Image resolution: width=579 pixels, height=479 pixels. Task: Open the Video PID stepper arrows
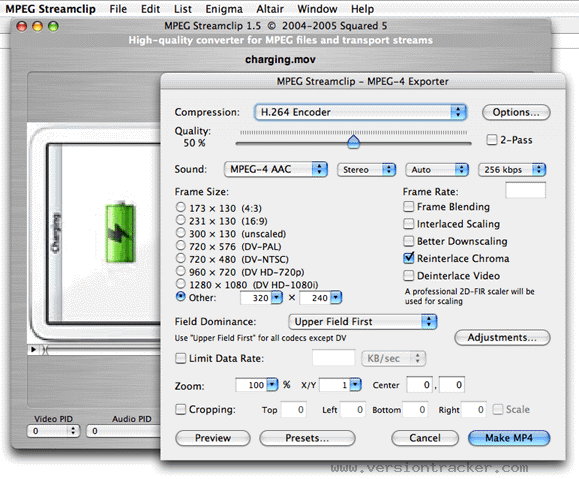pyautogui.click(x=73, y=431)
